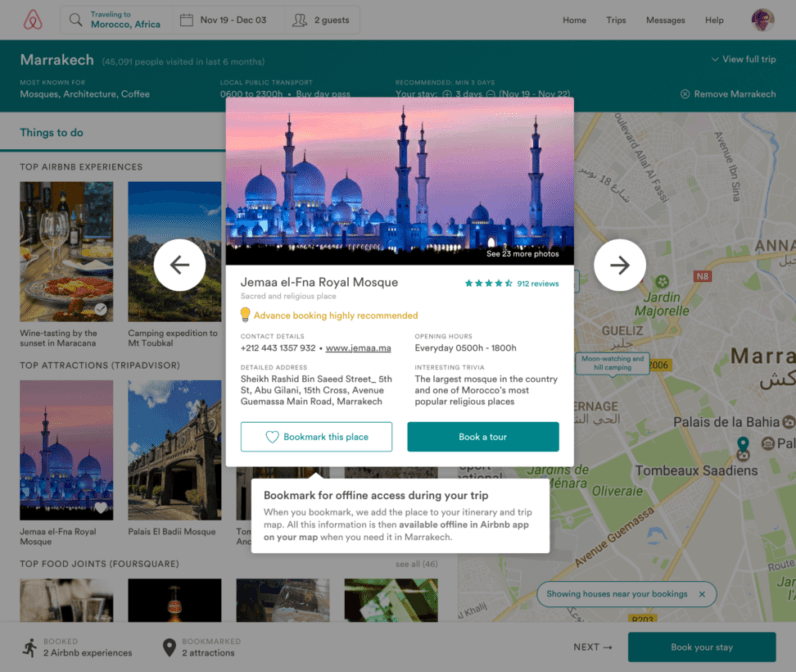Expand View full trip
The height and width of the screenshot is (672, 796).
[x=742, y=60]
